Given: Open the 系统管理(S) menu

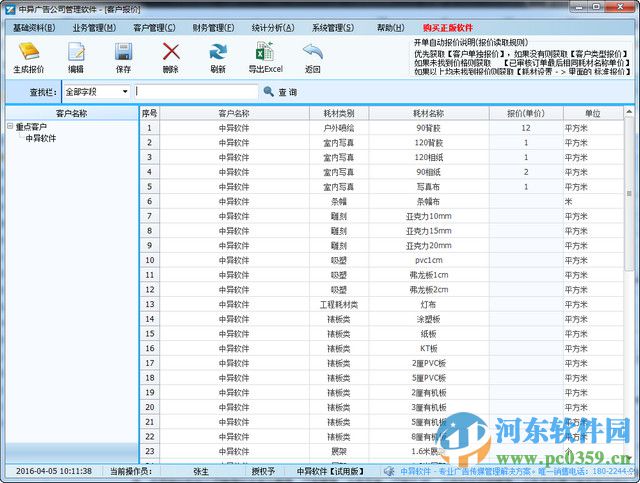Looking at the screenshot, I should coord(333,28).
